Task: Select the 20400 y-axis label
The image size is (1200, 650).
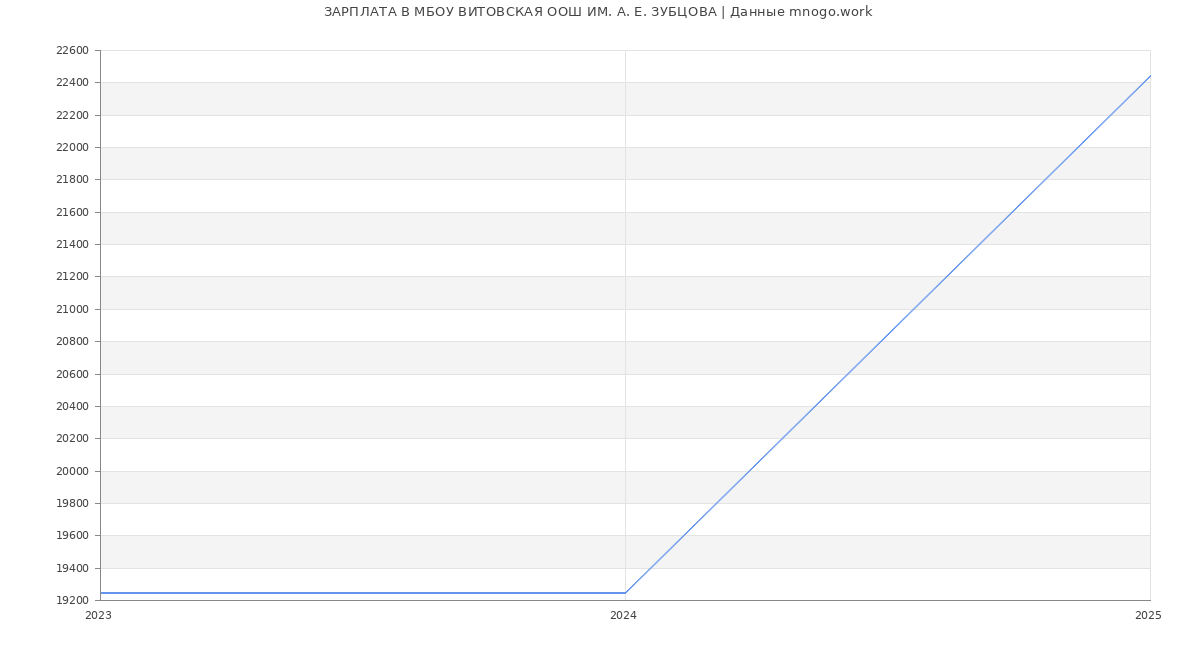Action: coord(72,406)
